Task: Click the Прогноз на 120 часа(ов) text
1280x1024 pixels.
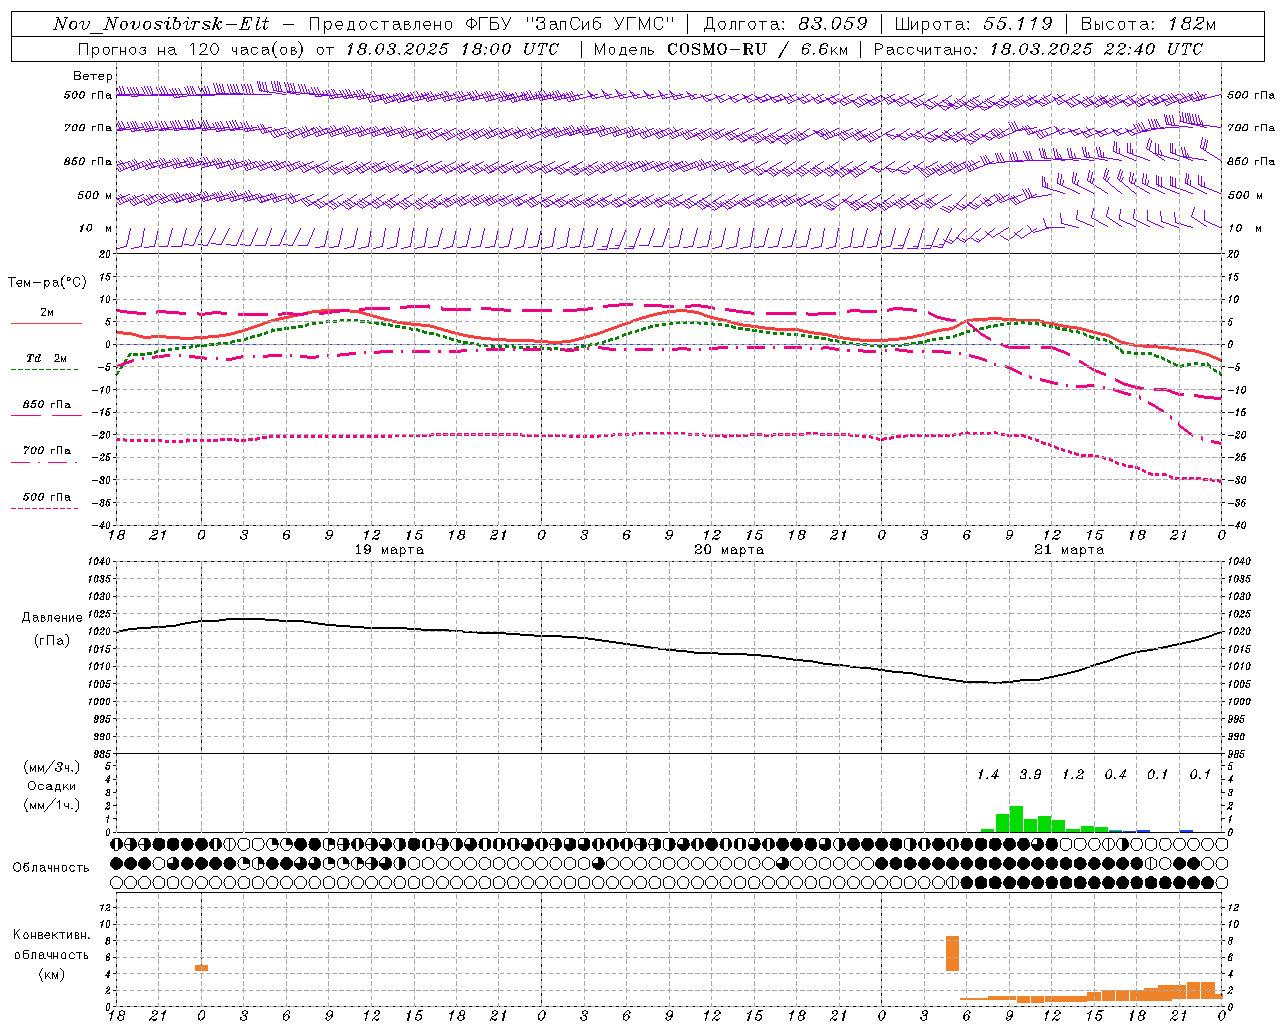Action: (x=192, y=49)
